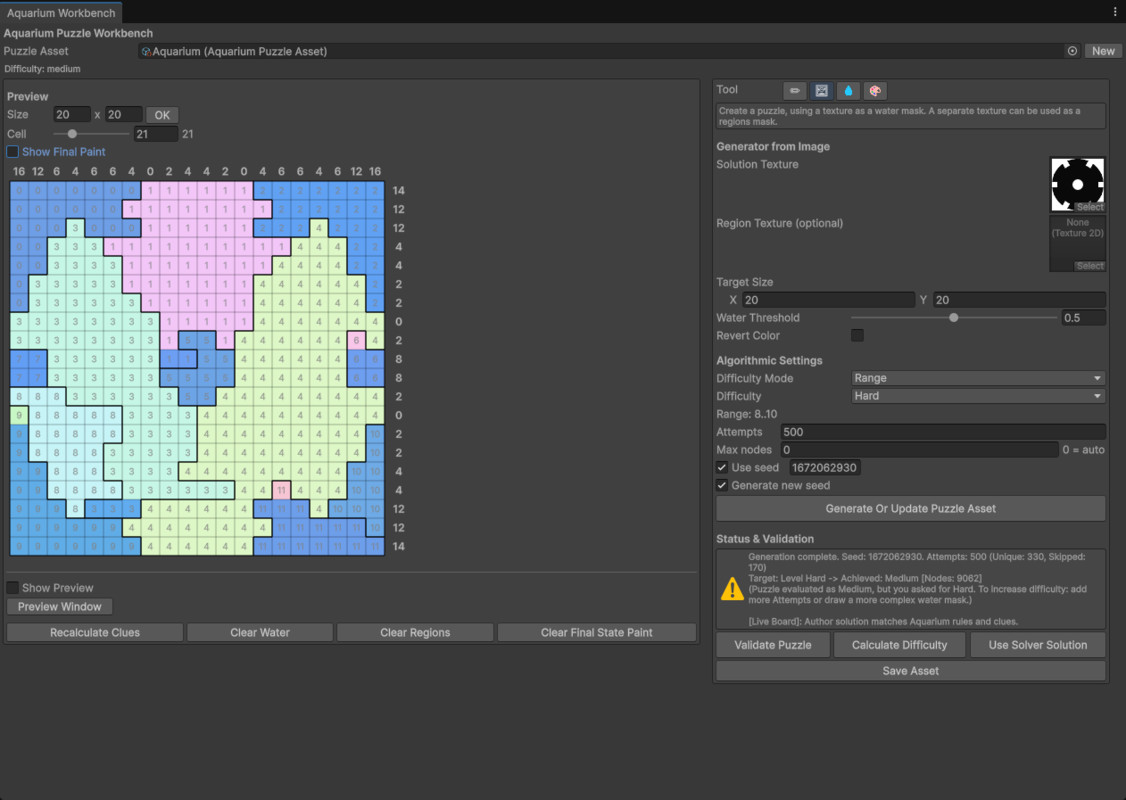The width and height of the screenshot is (1126, 800).
Task: Click the 'Generator from Image' heading
Action: tap(773, 146)
